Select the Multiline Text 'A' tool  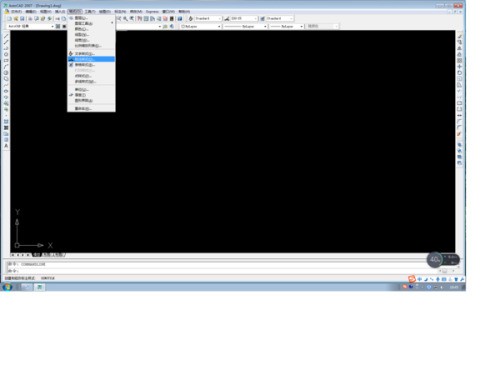(x=6, y=146)
